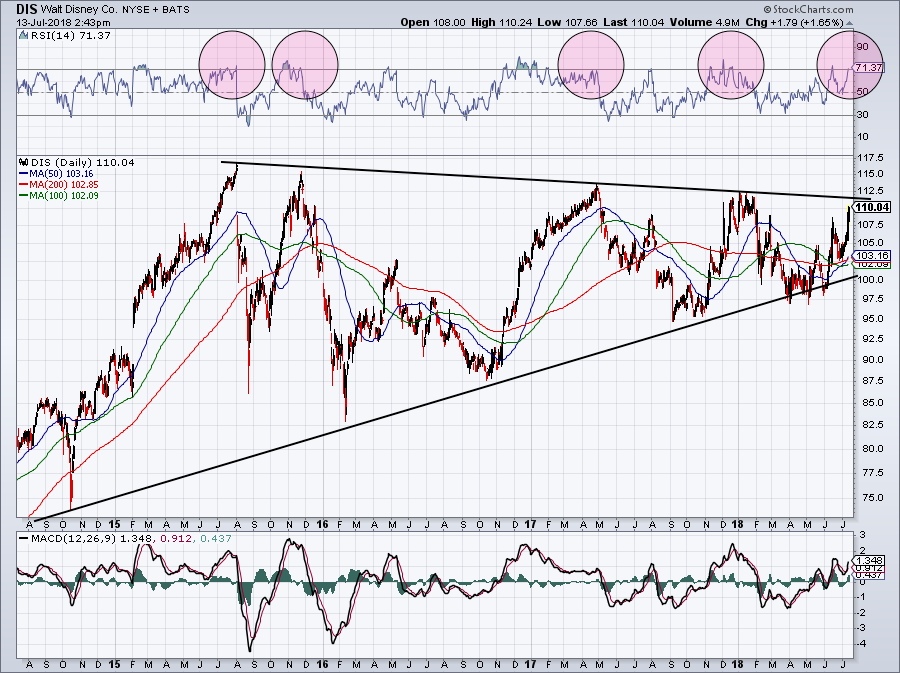The height and width of the screenshot is (673, 900).
Task: Click the Last 110.04 header value
Action: click(634, 22)
